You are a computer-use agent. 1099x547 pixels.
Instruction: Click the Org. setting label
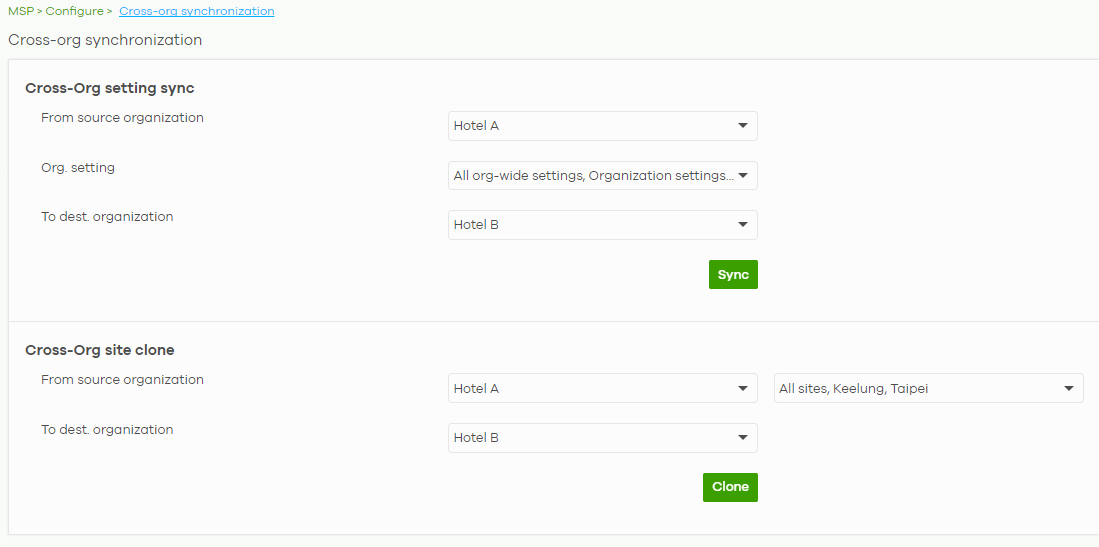click(x=78, y=168)
